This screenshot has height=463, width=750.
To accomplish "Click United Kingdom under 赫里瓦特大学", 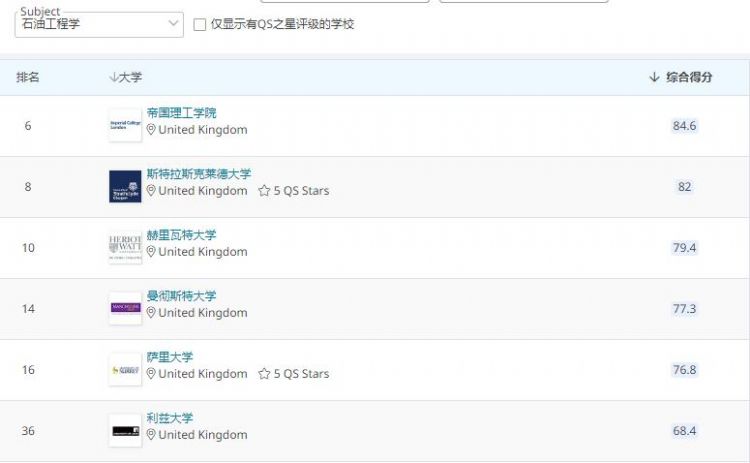I will pyautogui.click(x=203, y=252).
